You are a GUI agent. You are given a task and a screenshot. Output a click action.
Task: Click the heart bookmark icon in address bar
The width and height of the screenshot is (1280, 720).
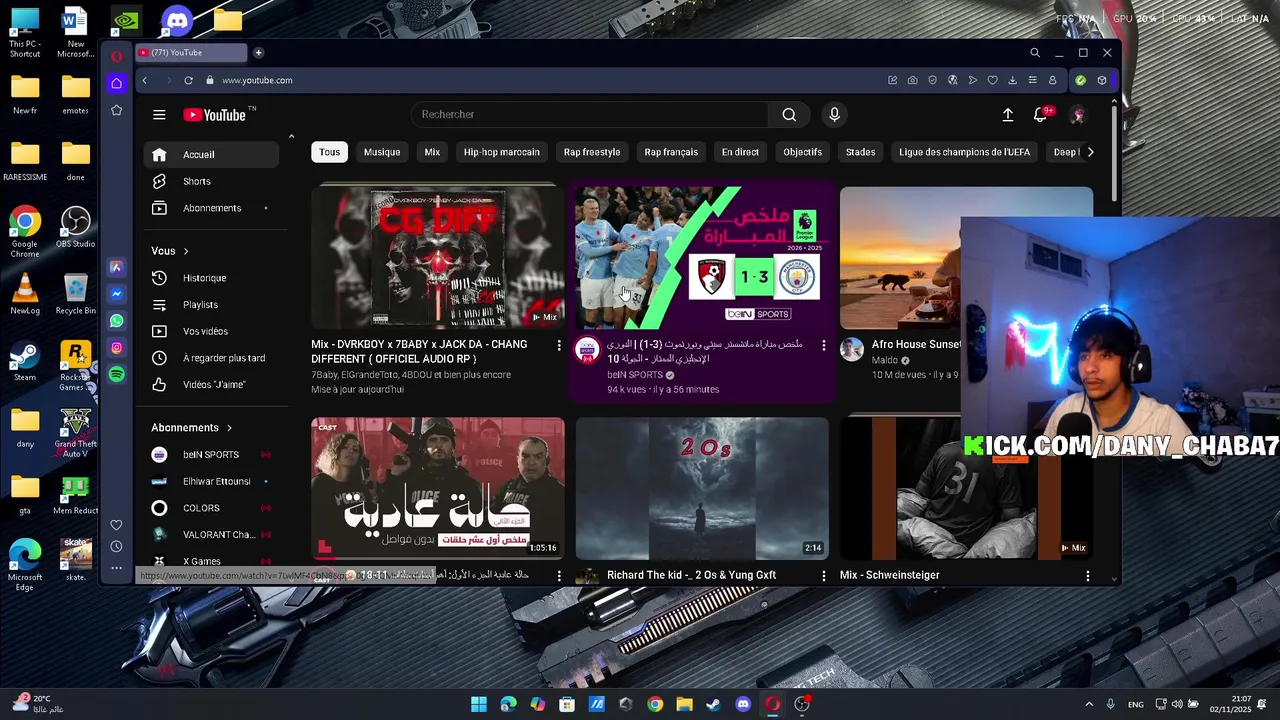pyautogui.click(x=992, y=80)
